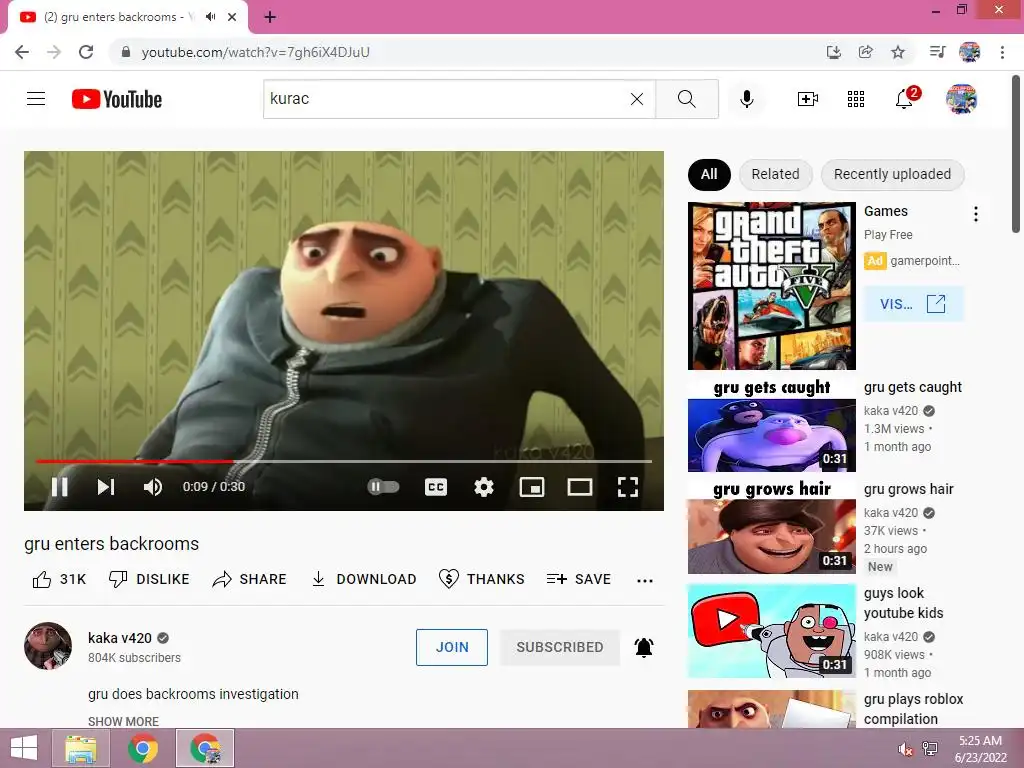Open the network tray icon

(930, 749)
